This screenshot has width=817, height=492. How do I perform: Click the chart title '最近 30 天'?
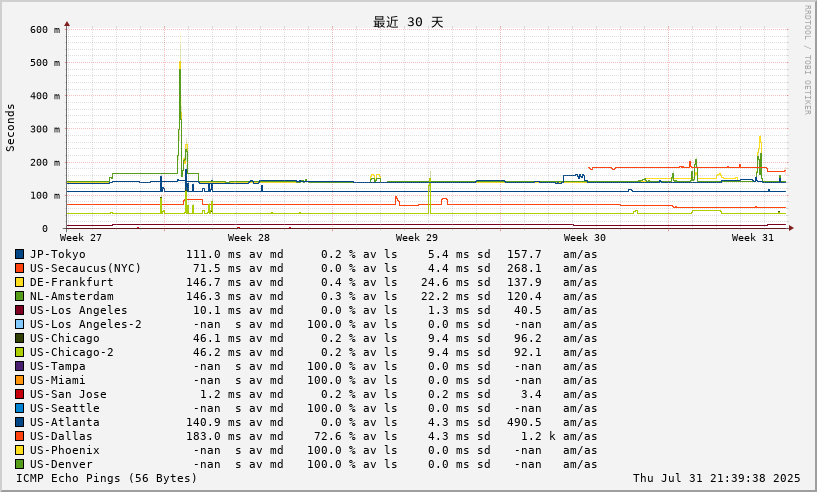408,22
